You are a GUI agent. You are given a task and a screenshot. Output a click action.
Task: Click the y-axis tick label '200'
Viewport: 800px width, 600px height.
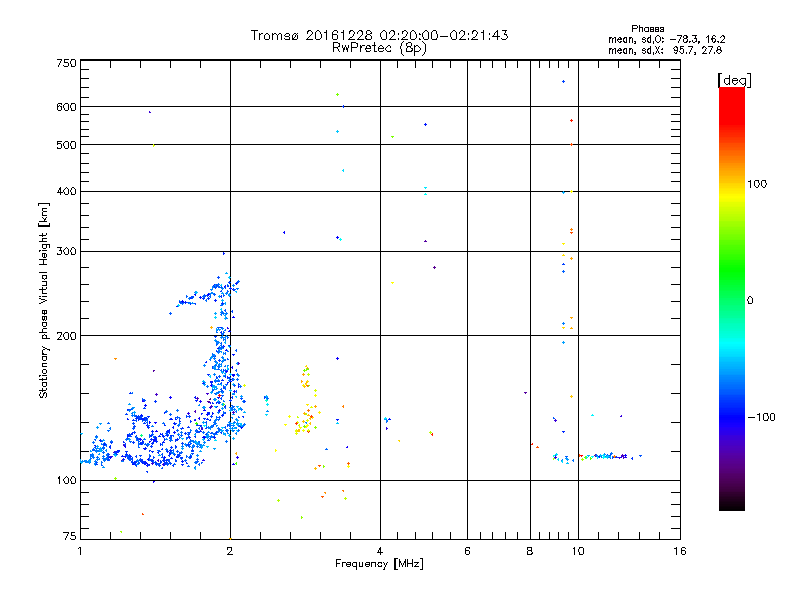tap(66, 336)
